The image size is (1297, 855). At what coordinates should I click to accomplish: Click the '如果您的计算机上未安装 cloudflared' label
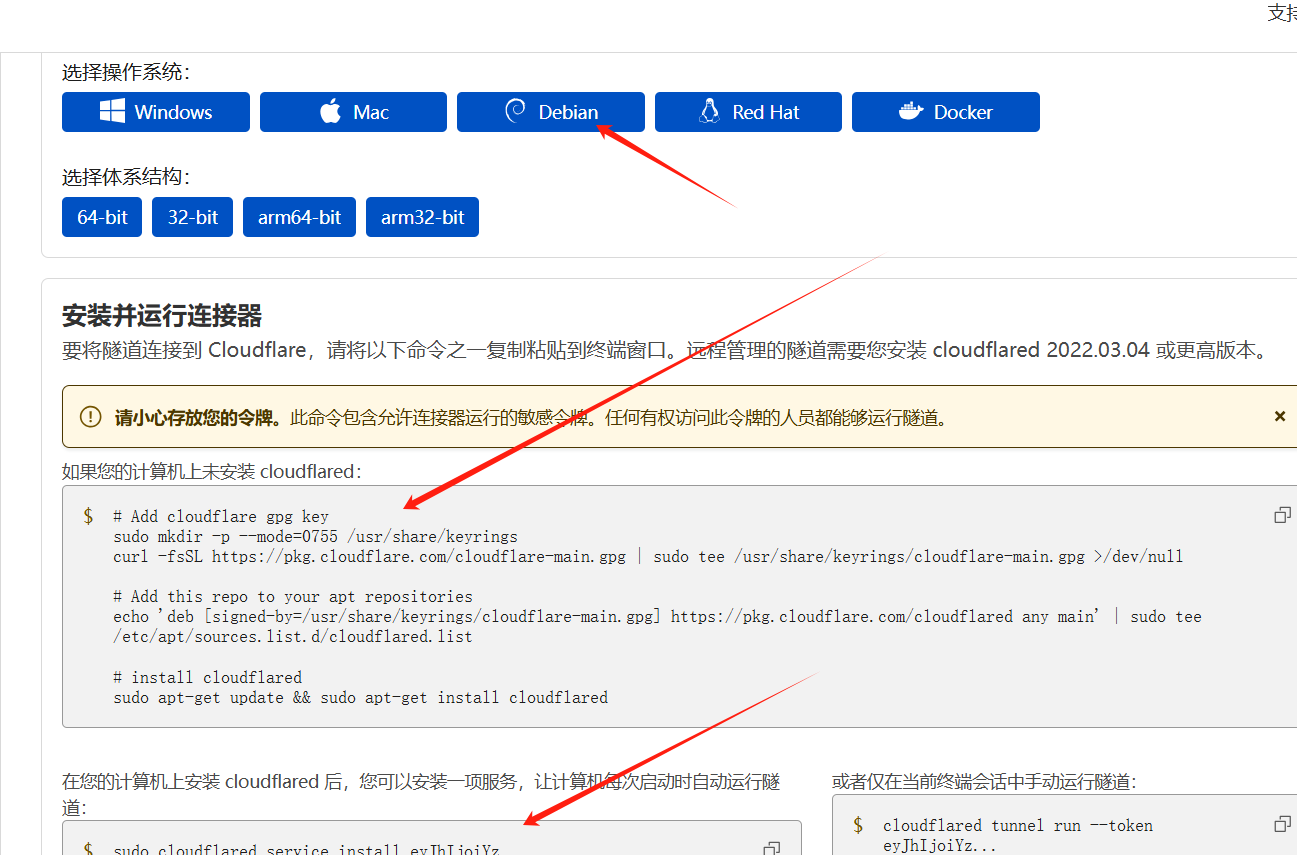[x=212, y=471]
